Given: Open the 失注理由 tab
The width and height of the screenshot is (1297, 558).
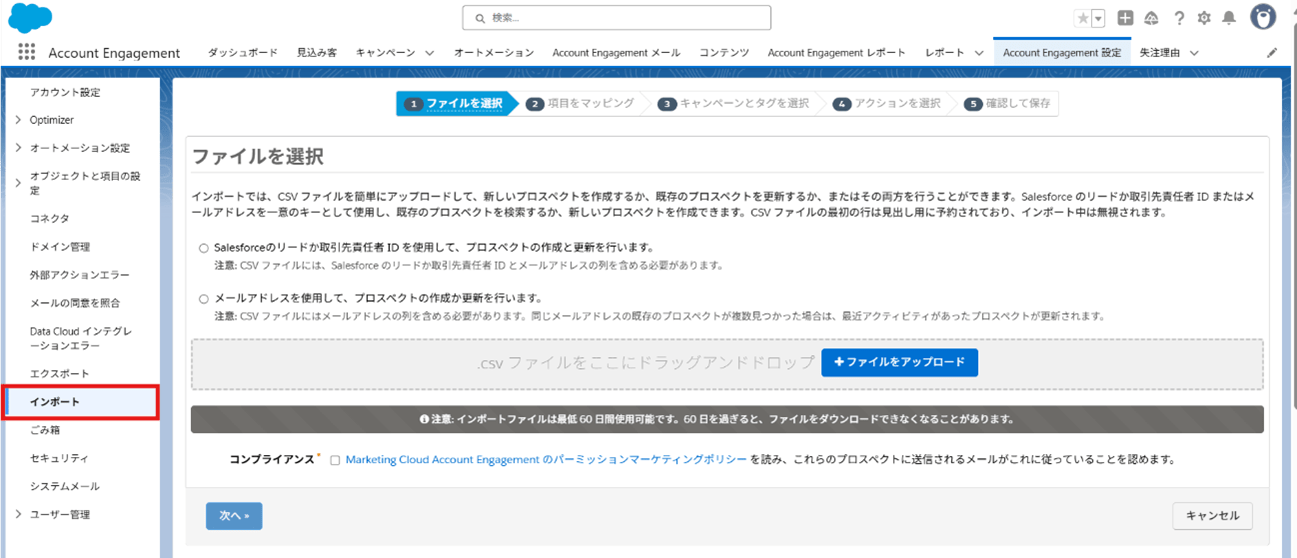Looking at the screenshot, I should pos(1159,53).
